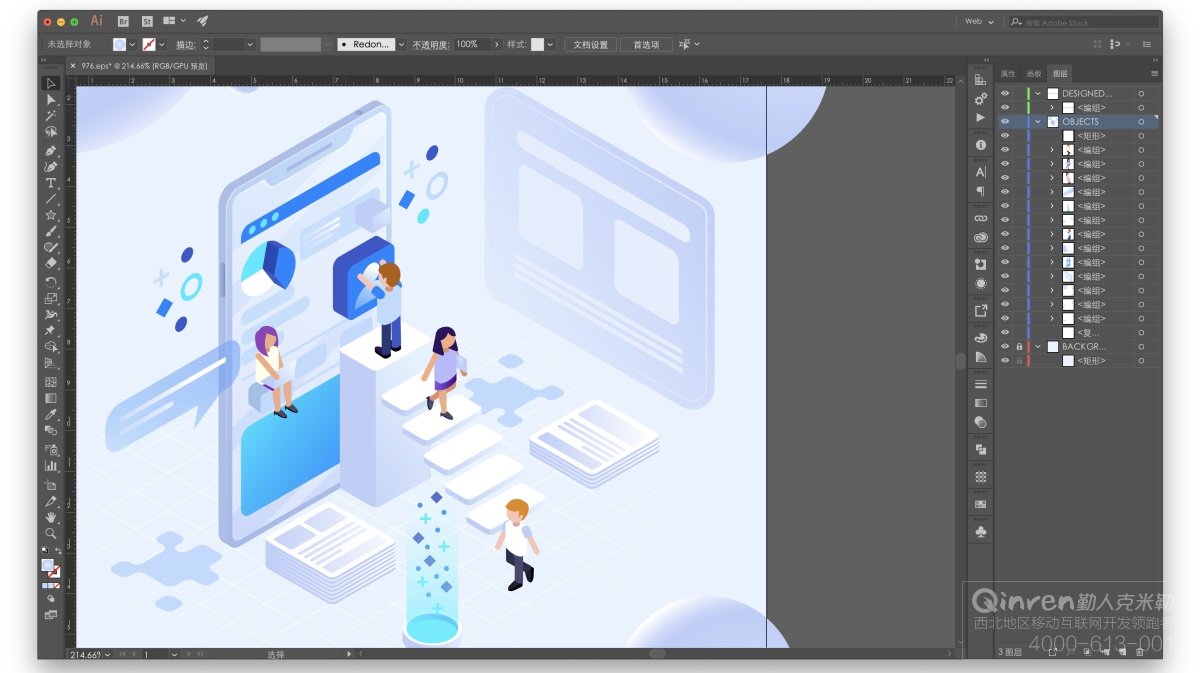Click the stroke weight stepper arrows
Image resolution: width=1200 pixels, height=673 pixels.
pos(206,45)
